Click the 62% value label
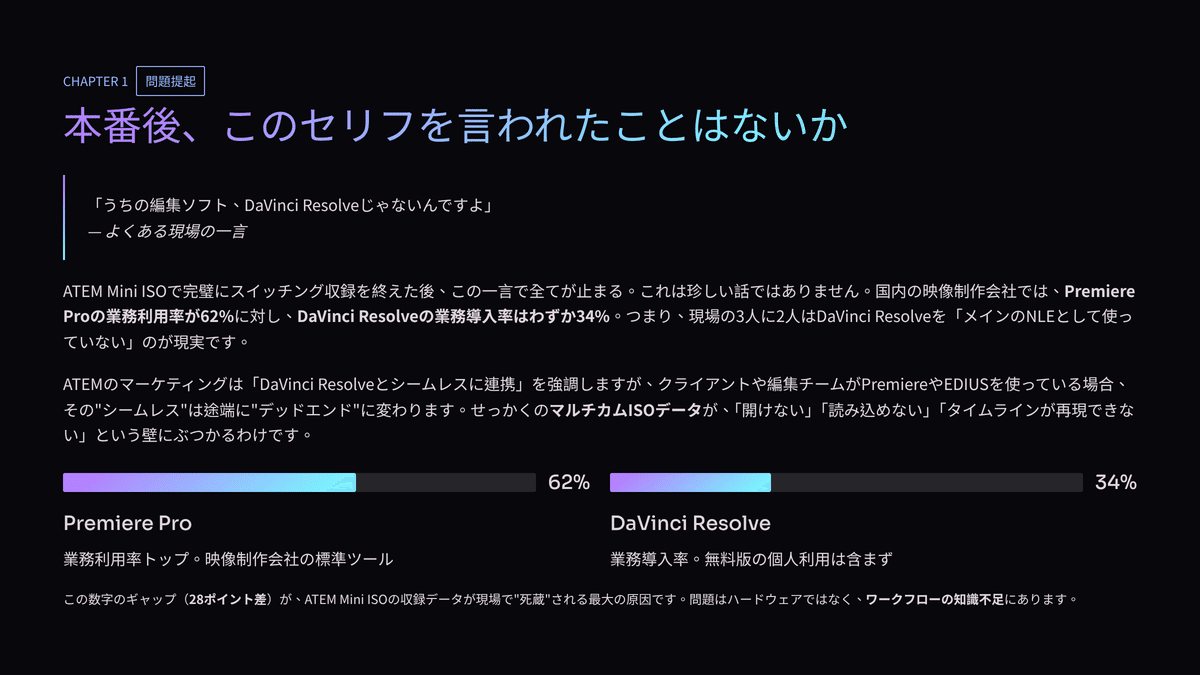 pyautogui.click(x=569, y=482)
